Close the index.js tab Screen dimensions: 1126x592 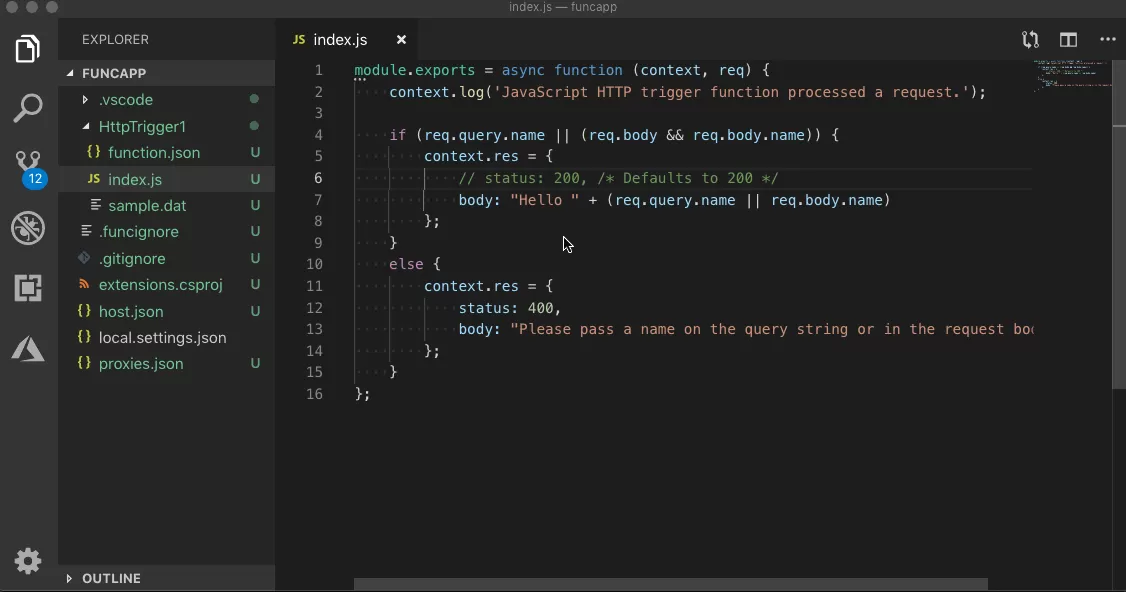pos(401,40)
